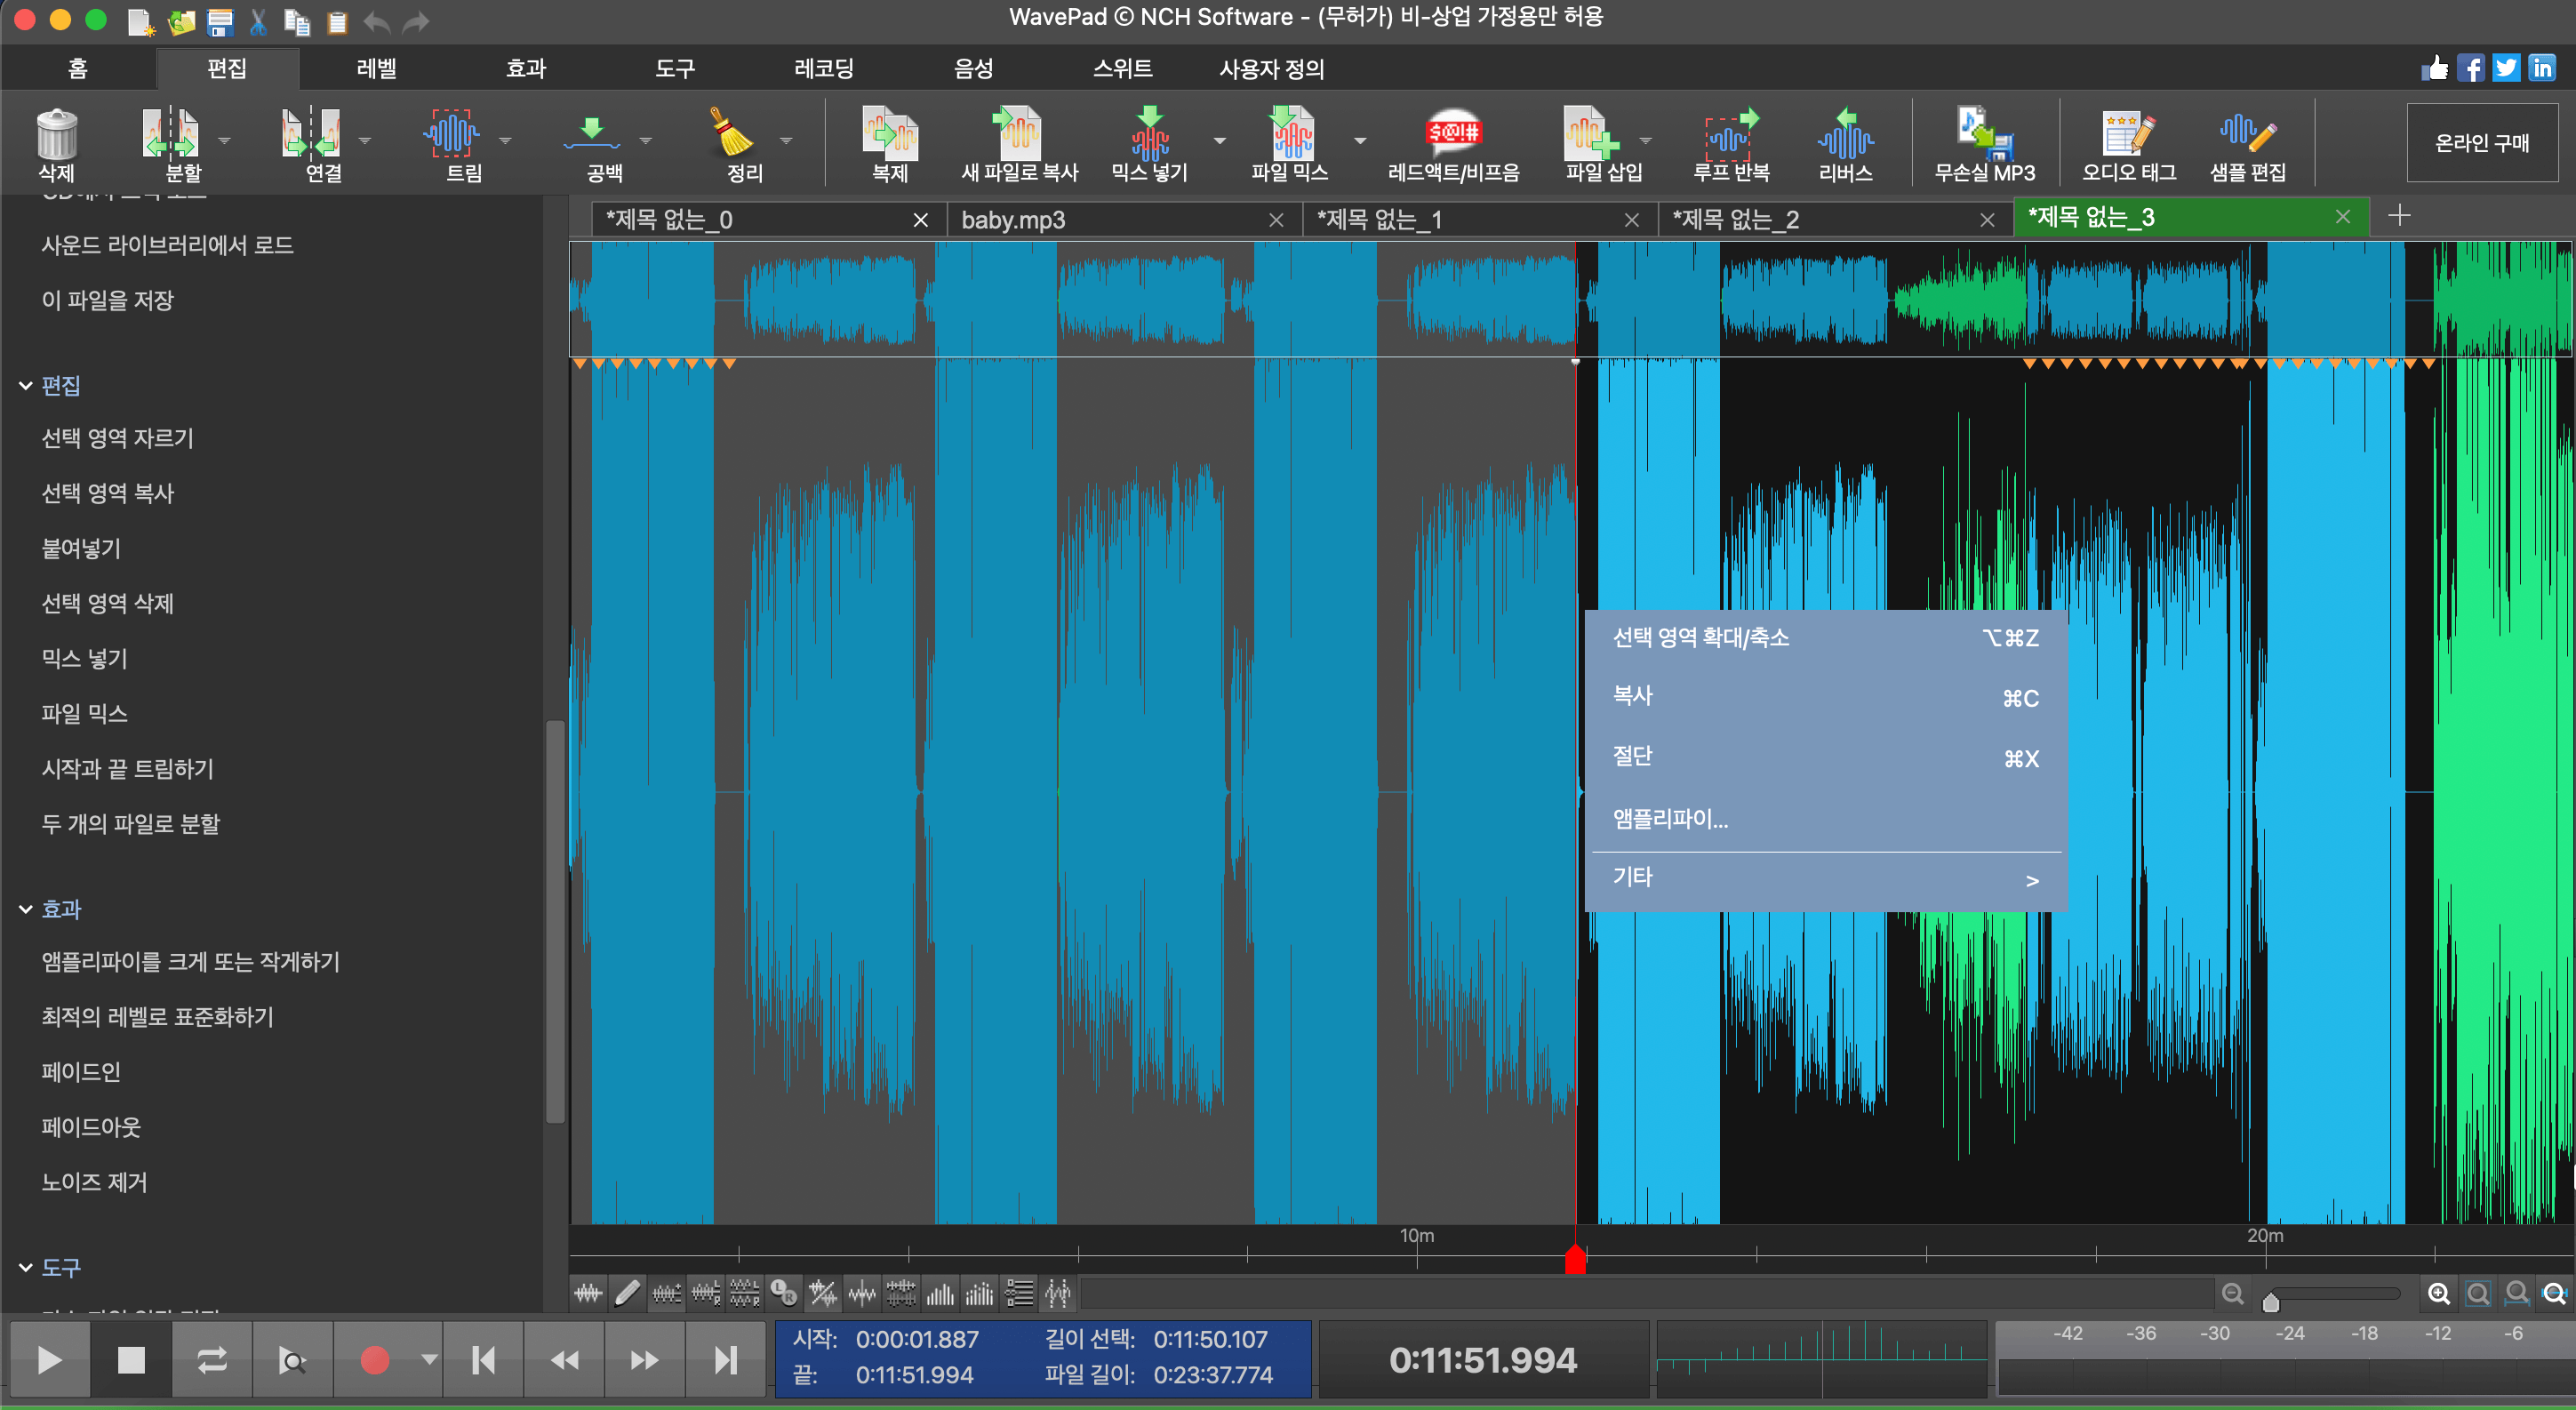Open 오디오 태그 editor icon
This screenshot has height=1410, width=2576.
(2128, 135)
